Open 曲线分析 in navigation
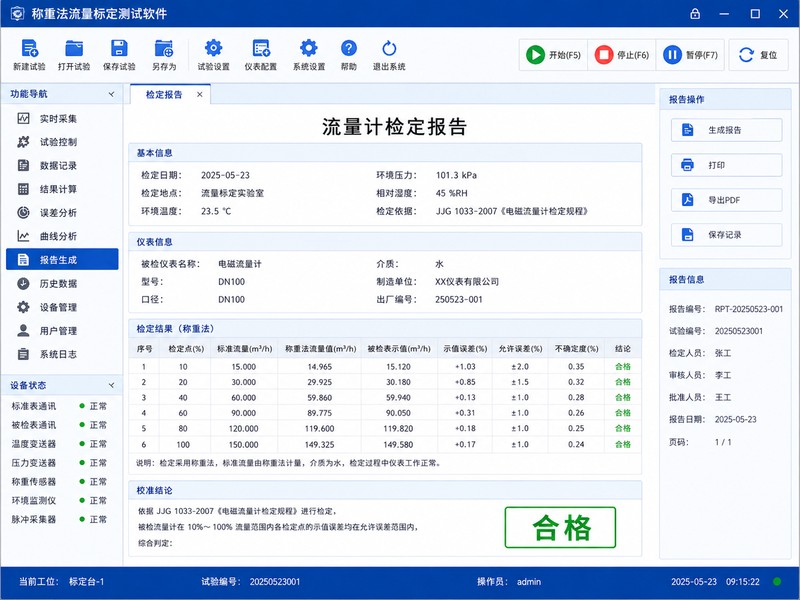 click(62, 236)
